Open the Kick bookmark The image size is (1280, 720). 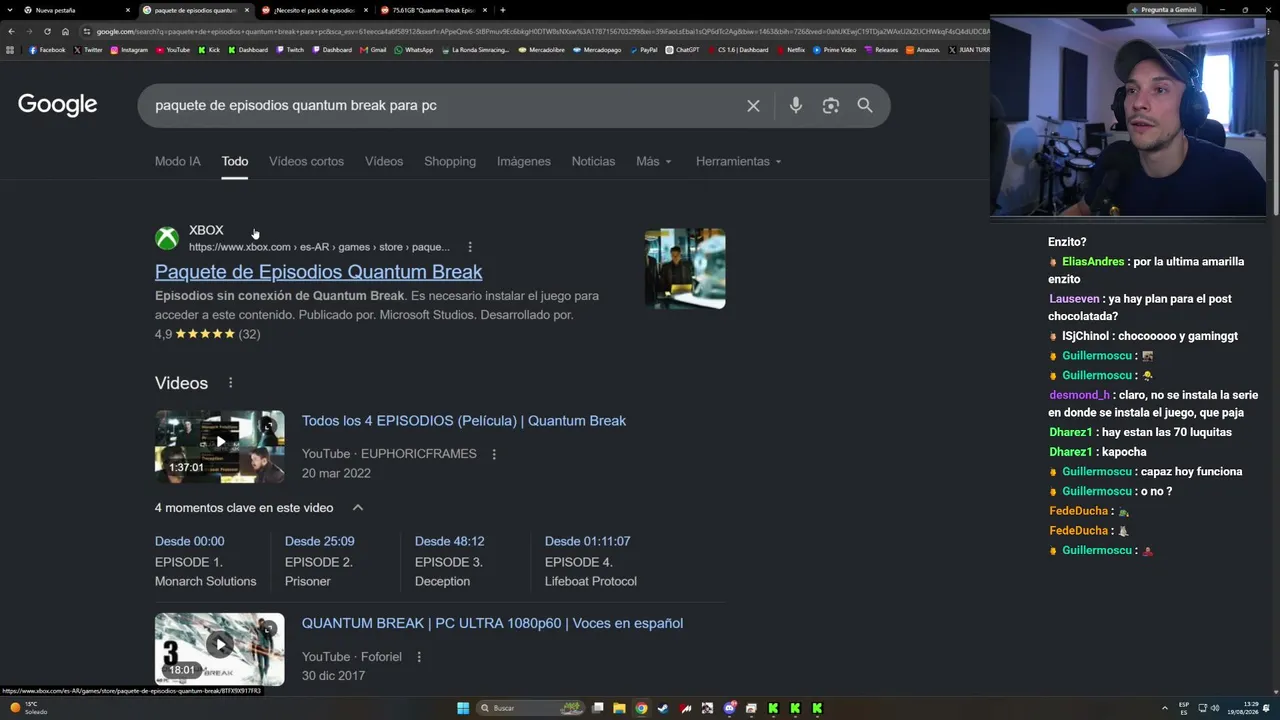pos(209,50)
